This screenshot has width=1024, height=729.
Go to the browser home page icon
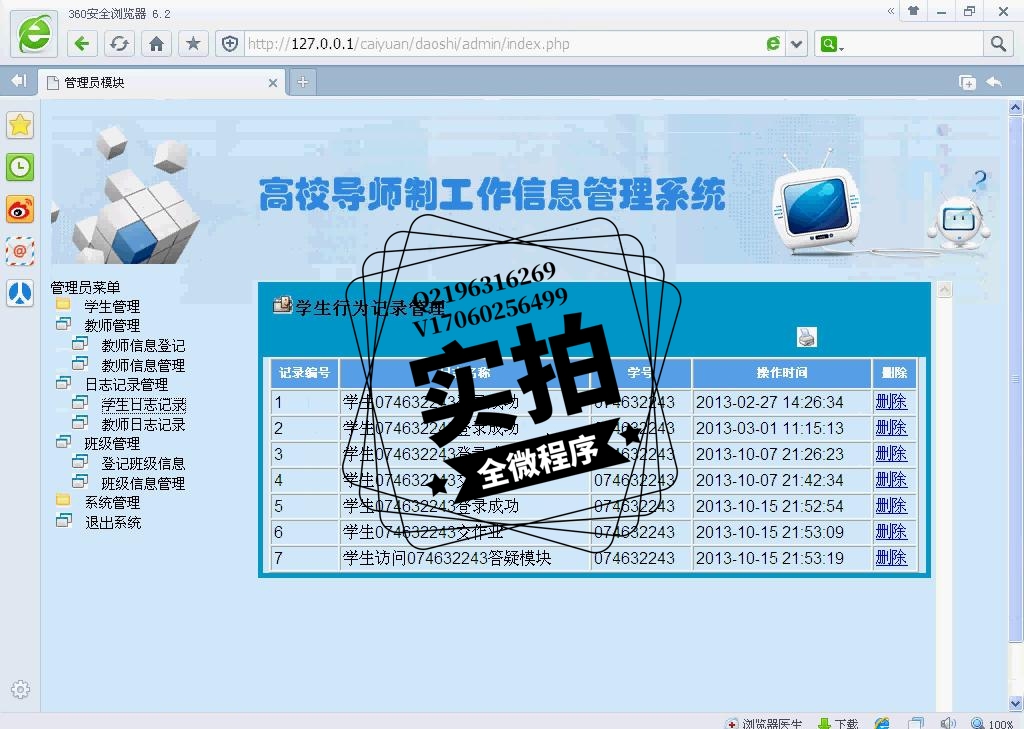coord(156,44)
